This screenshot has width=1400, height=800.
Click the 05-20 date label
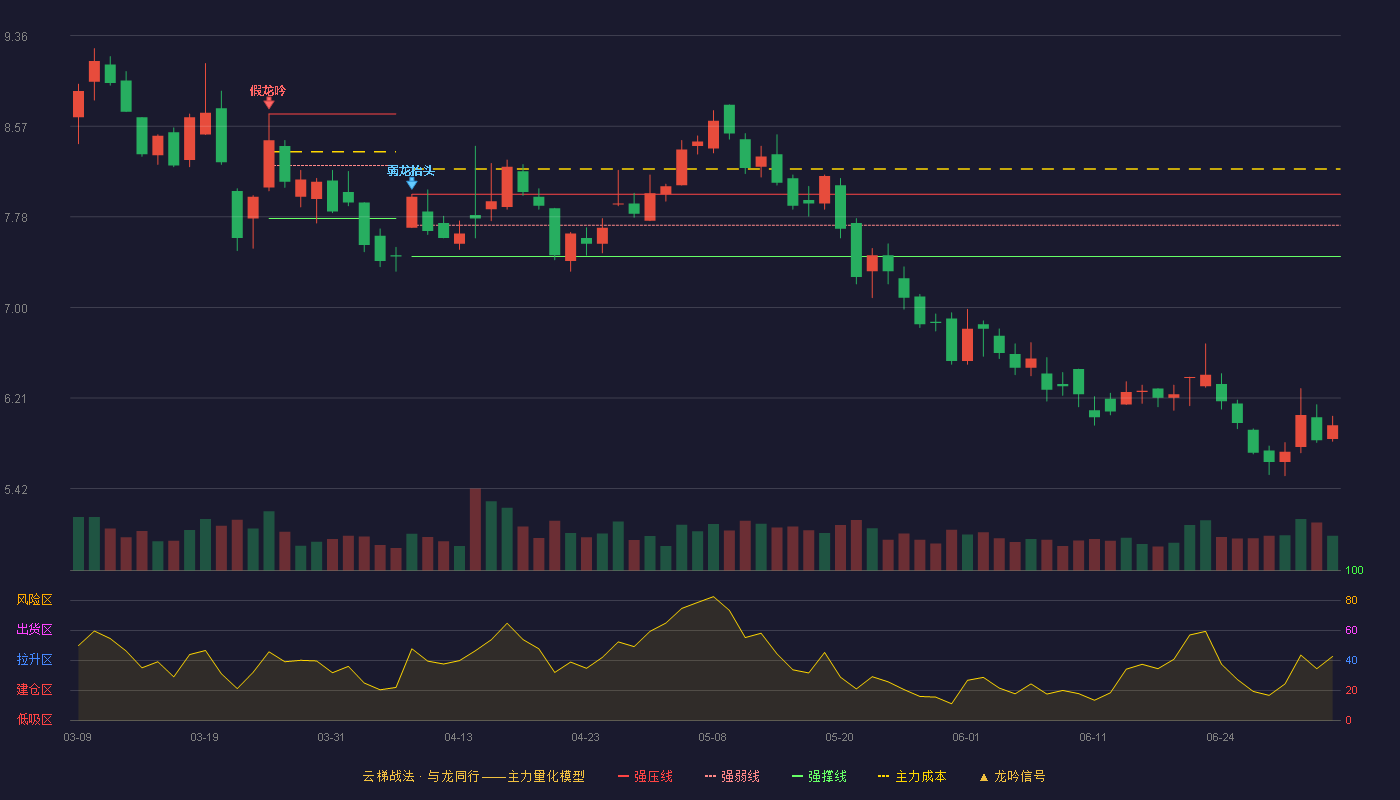tap(840, 737)
